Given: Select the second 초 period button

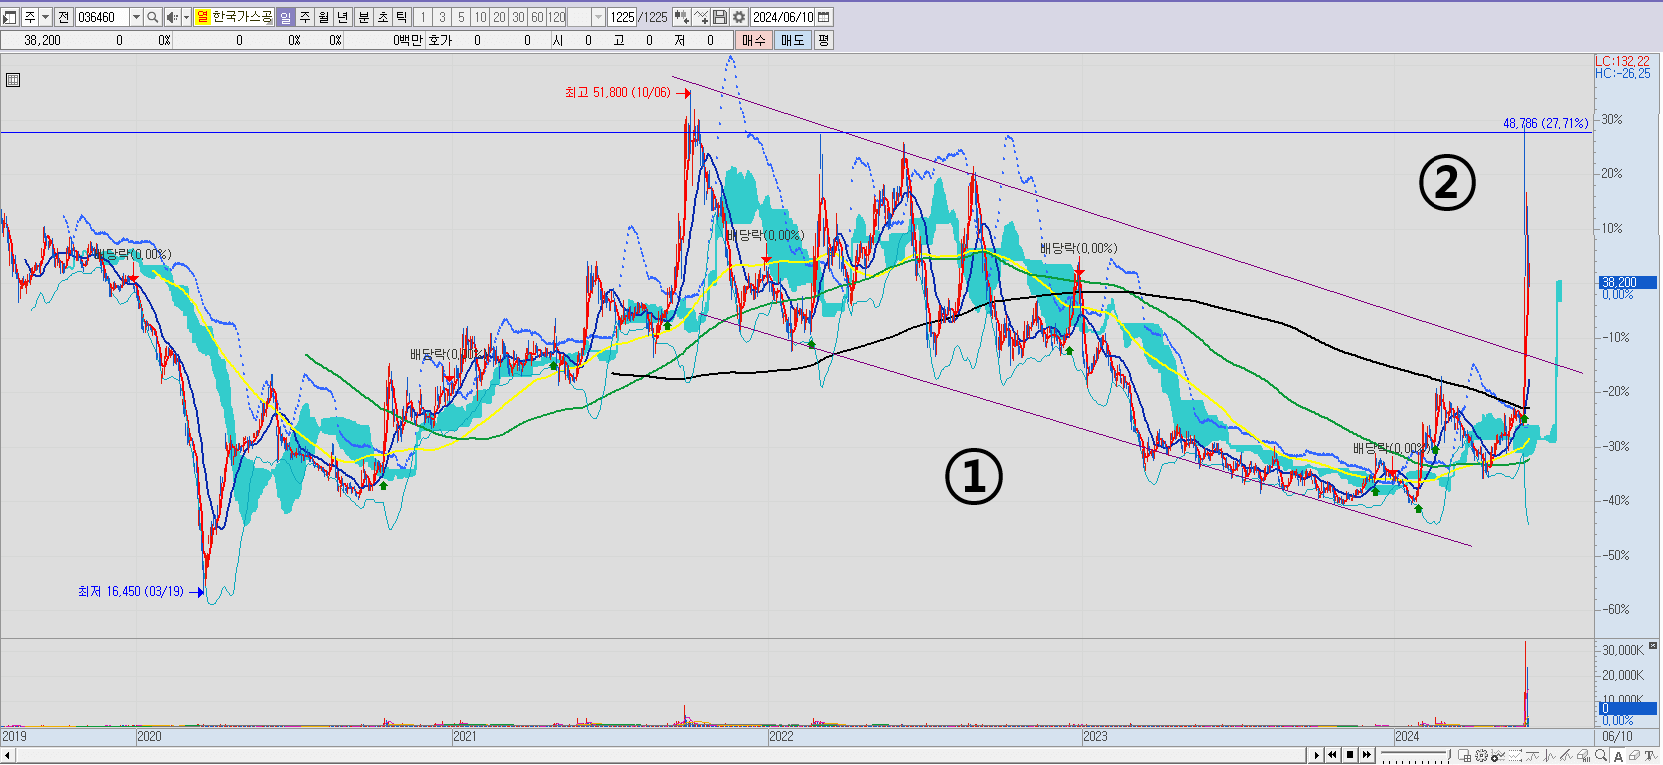Looking at the screenshot, I should (382, 17).
